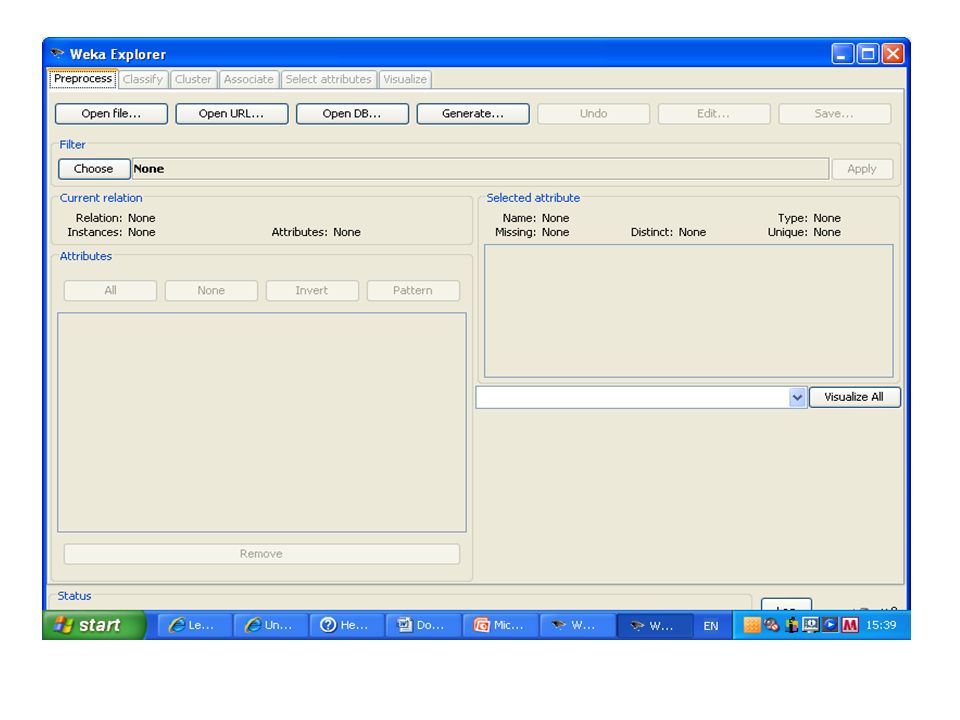960x720 pixels.
Task: Click the active, pressed Weka taskbar button
Action: [655, 625]
